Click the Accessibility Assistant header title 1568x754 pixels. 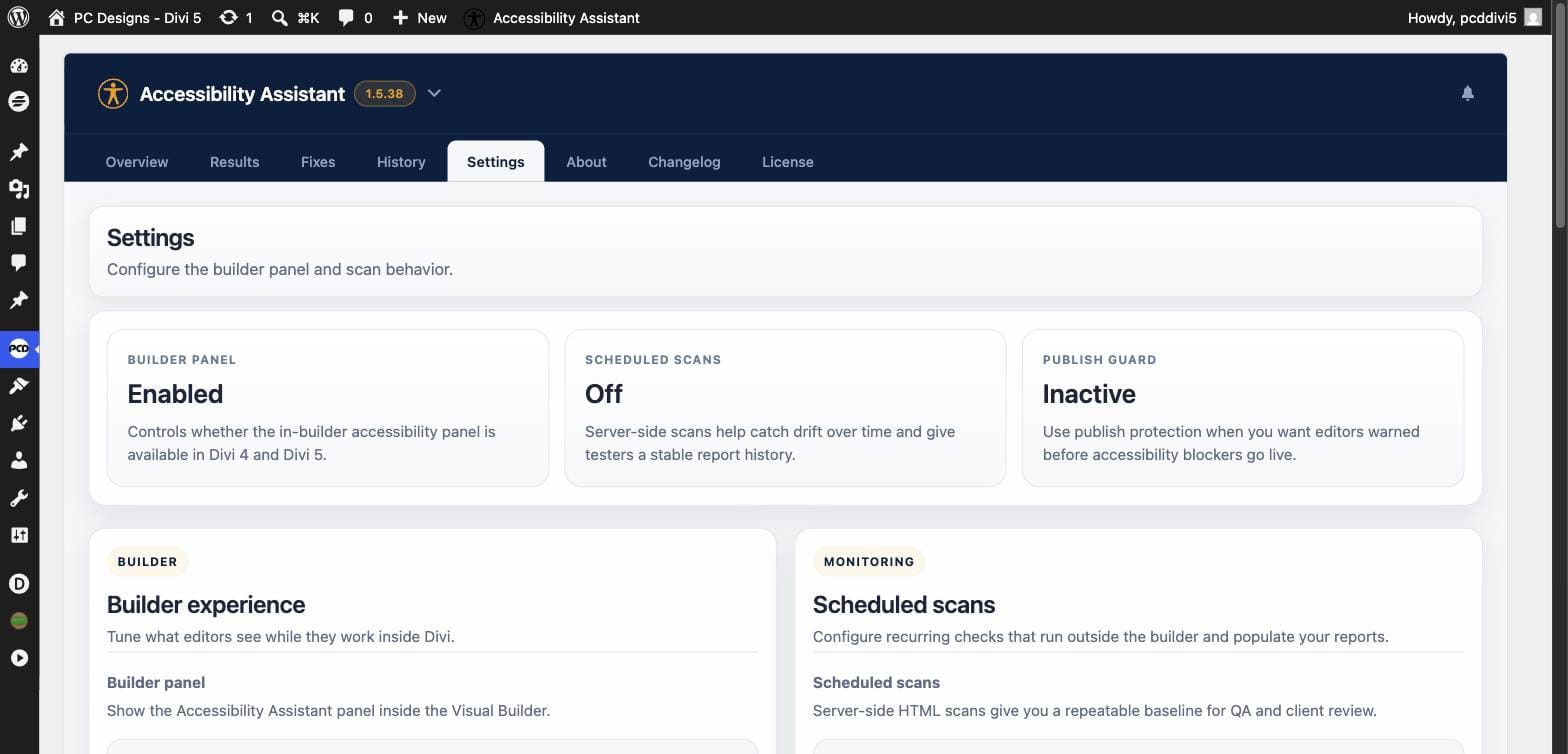pos(242,94)
